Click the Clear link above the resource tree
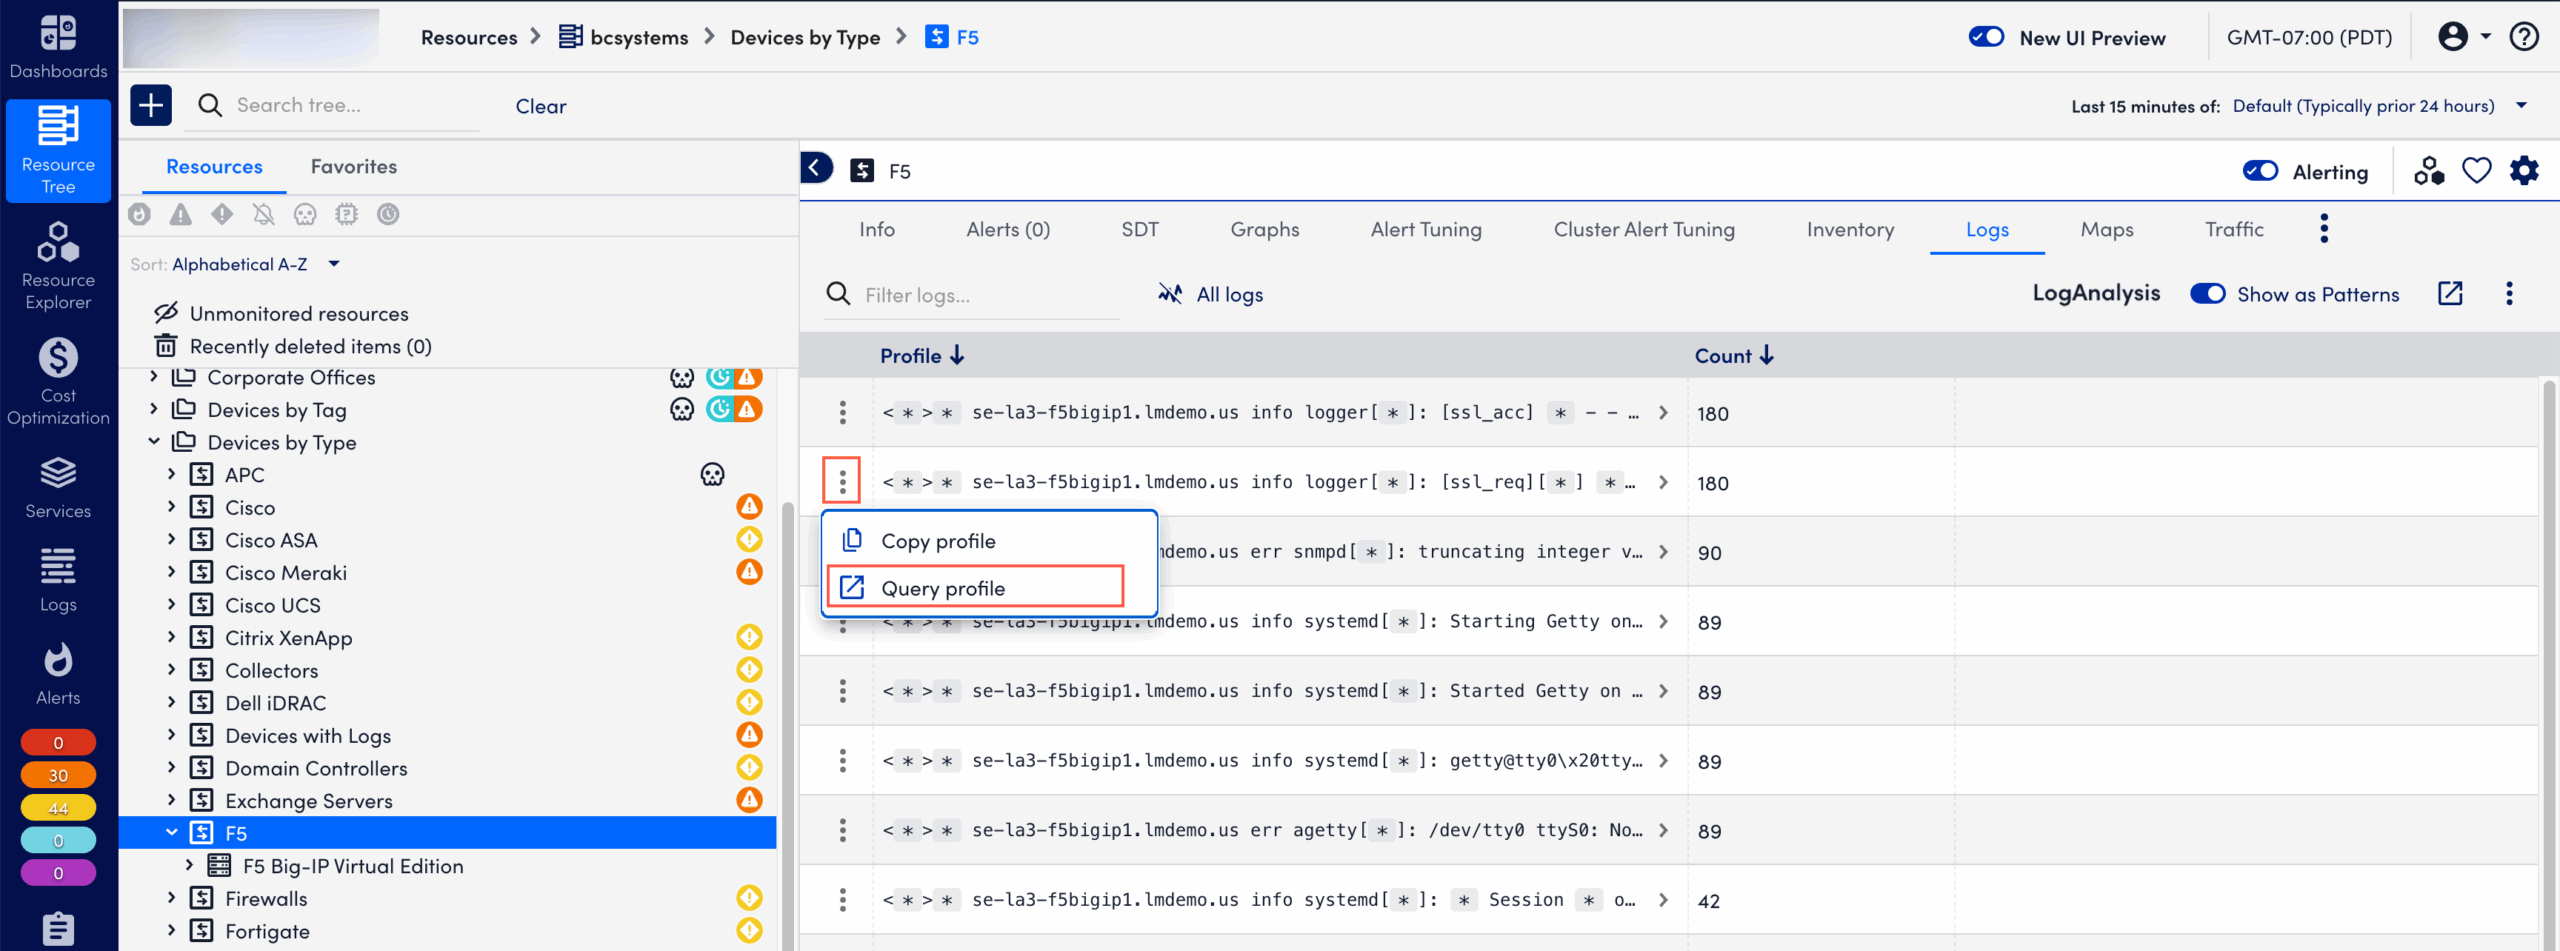 (x=540, y=105)
